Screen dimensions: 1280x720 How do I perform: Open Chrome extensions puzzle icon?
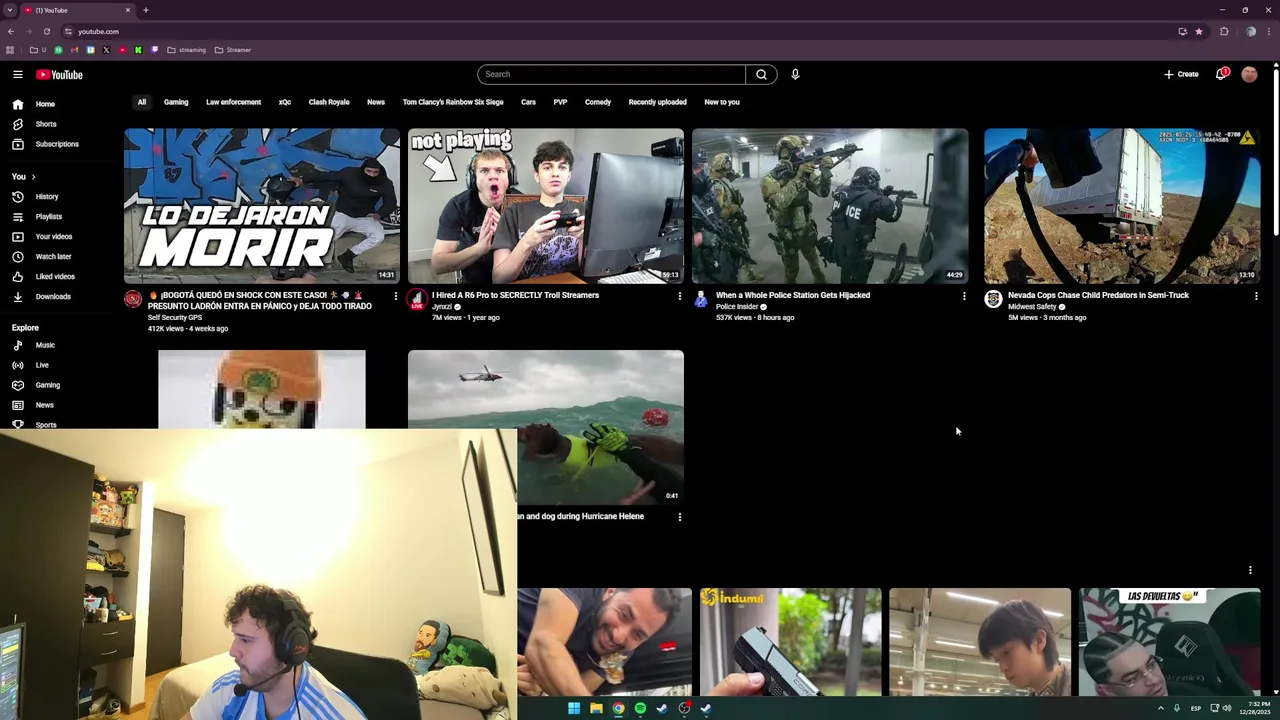tap(1224, 31)
